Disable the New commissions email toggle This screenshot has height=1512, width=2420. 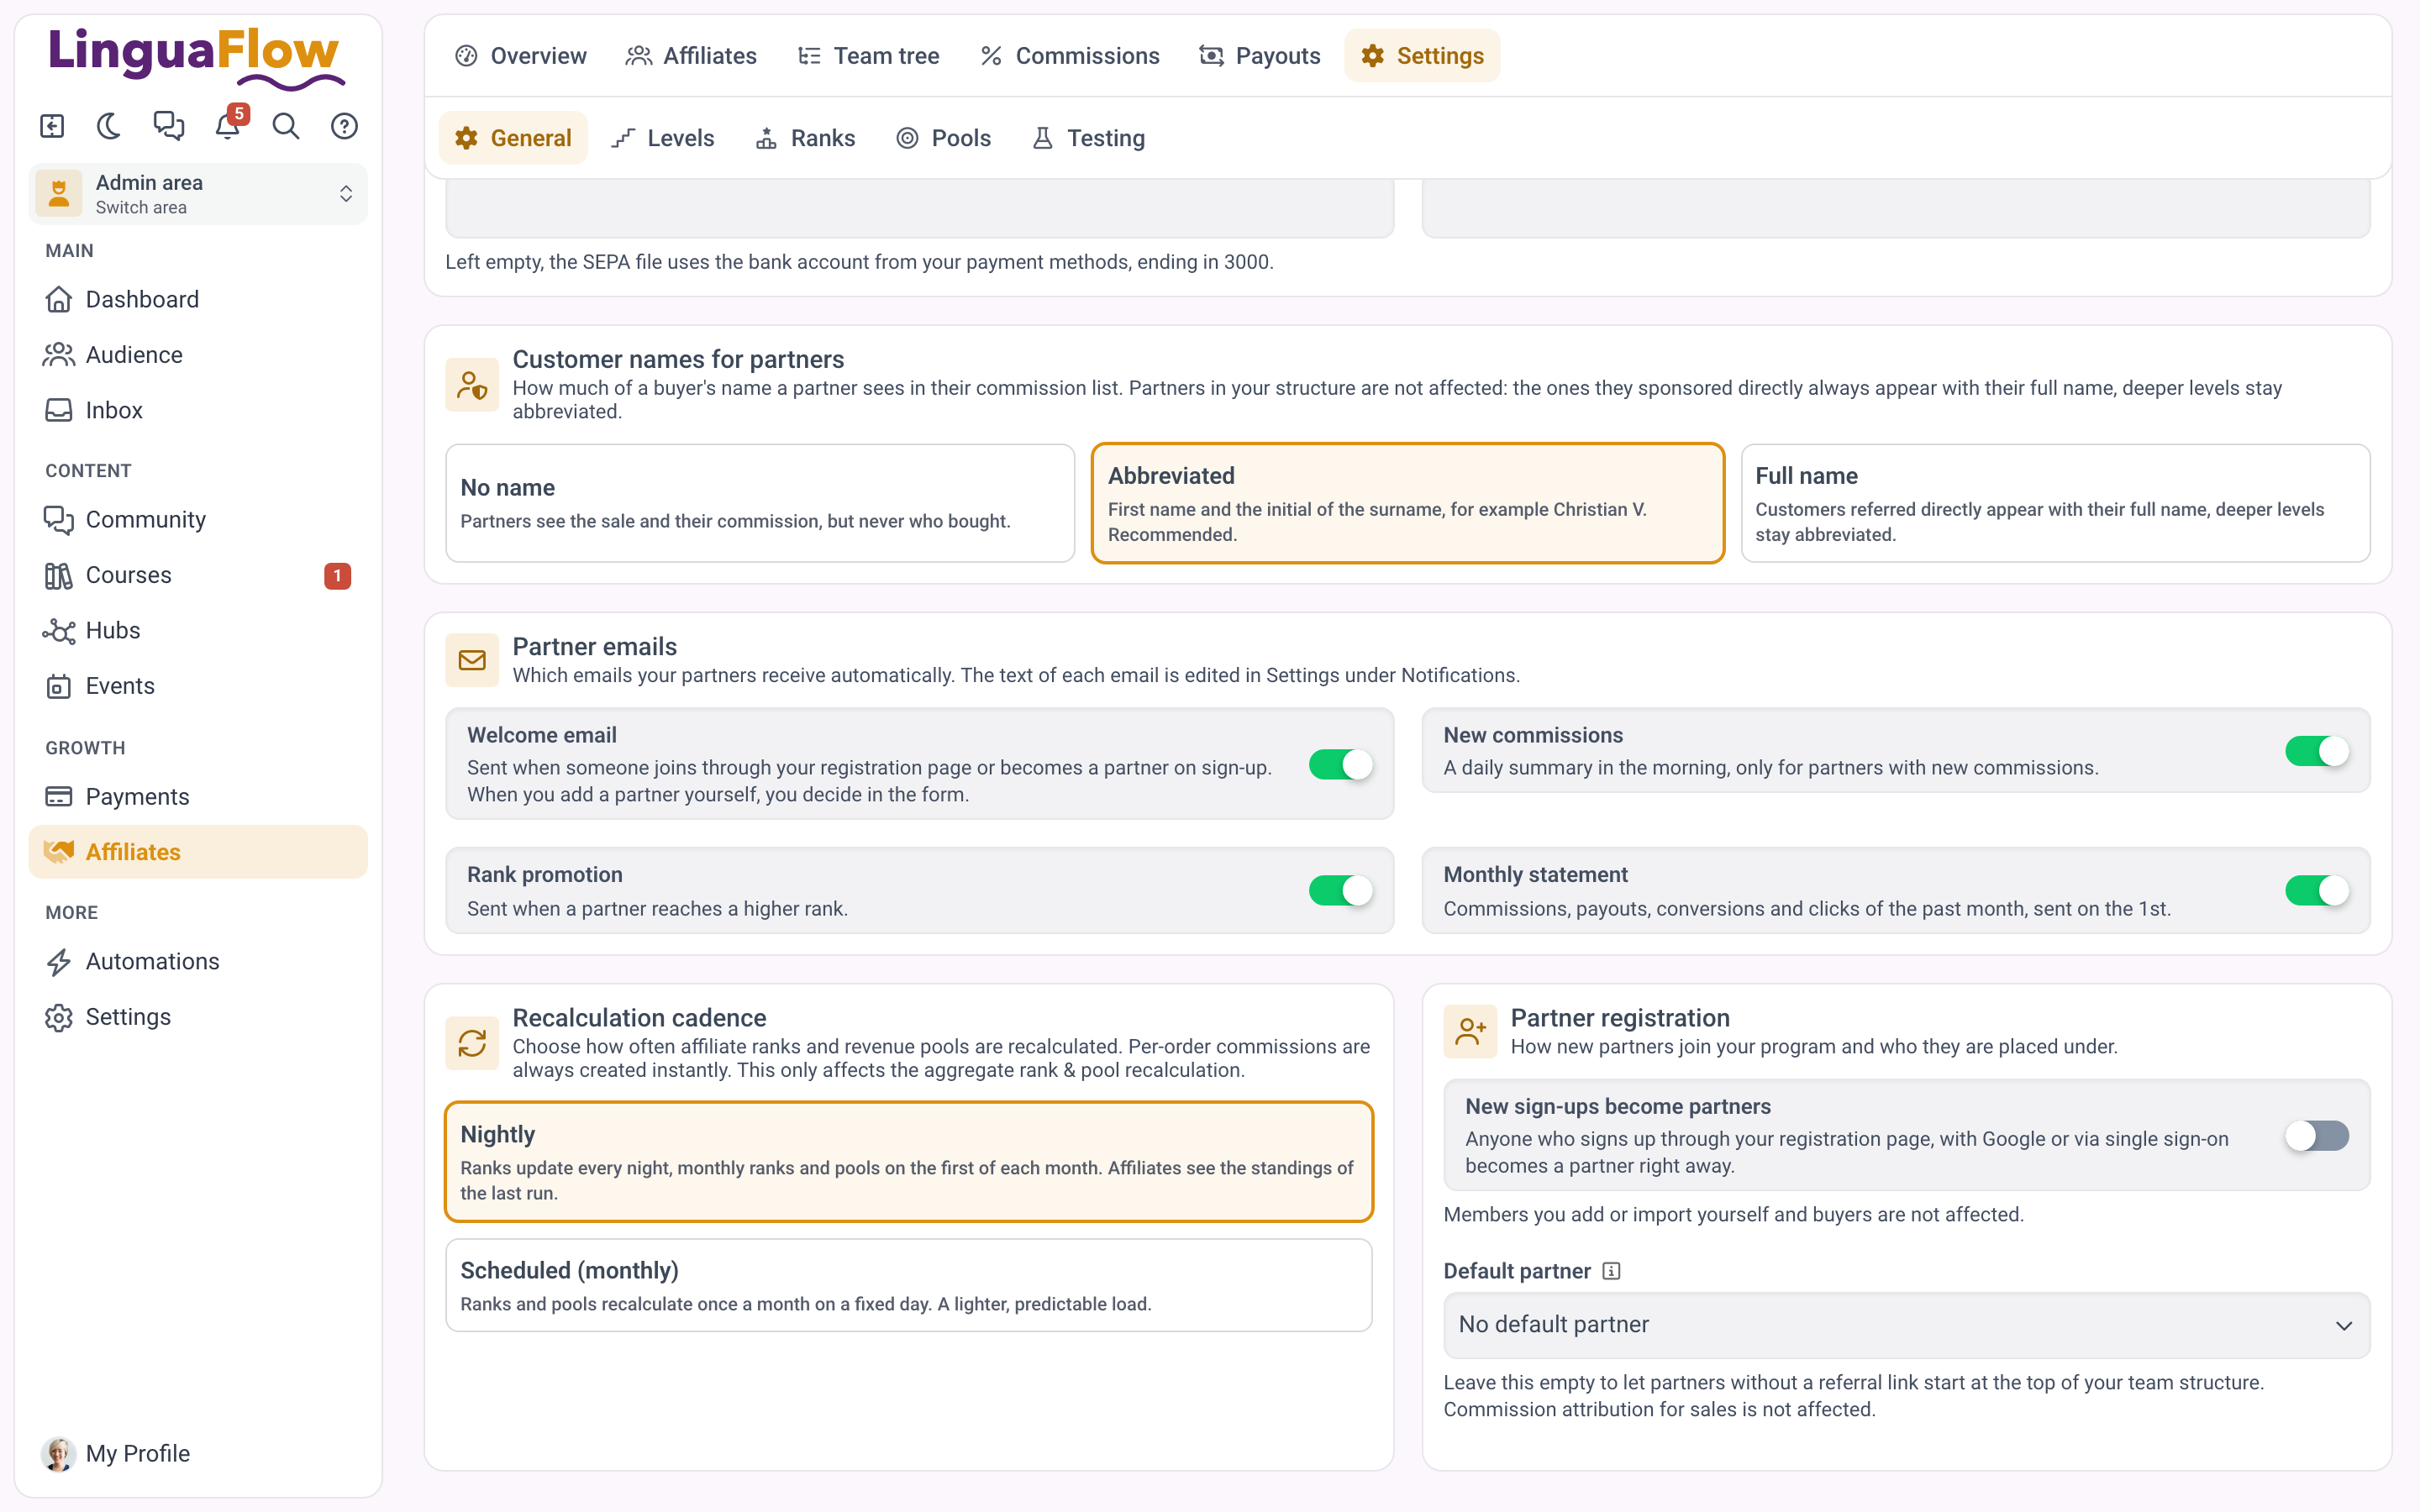[x=2317, y=751]
